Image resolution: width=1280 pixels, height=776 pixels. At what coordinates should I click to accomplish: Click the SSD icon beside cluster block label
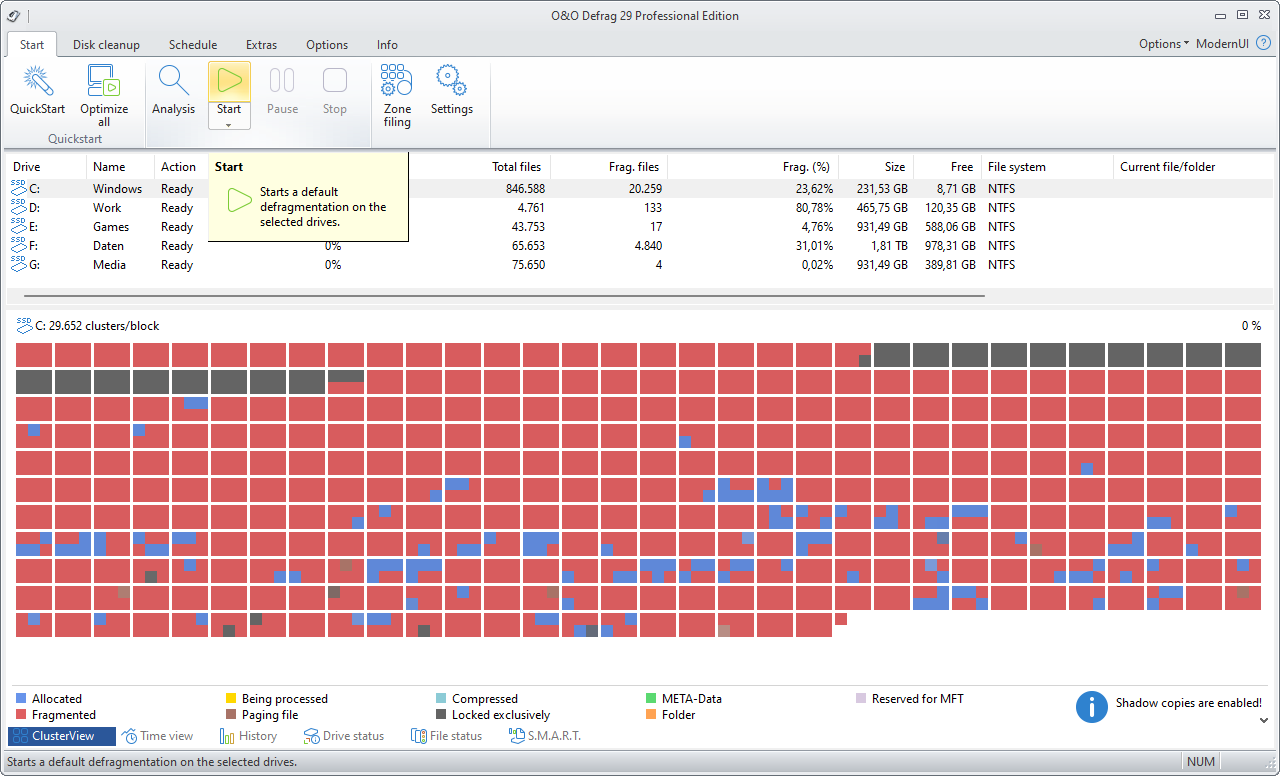[x=24, y=325]
